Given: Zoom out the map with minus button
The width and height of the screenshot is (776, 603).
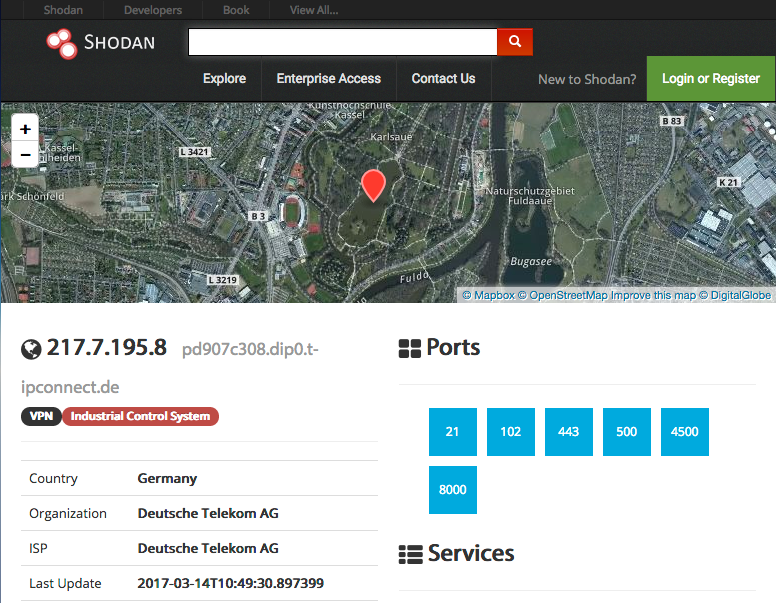Looking at the screenshot, I should 25,154.
